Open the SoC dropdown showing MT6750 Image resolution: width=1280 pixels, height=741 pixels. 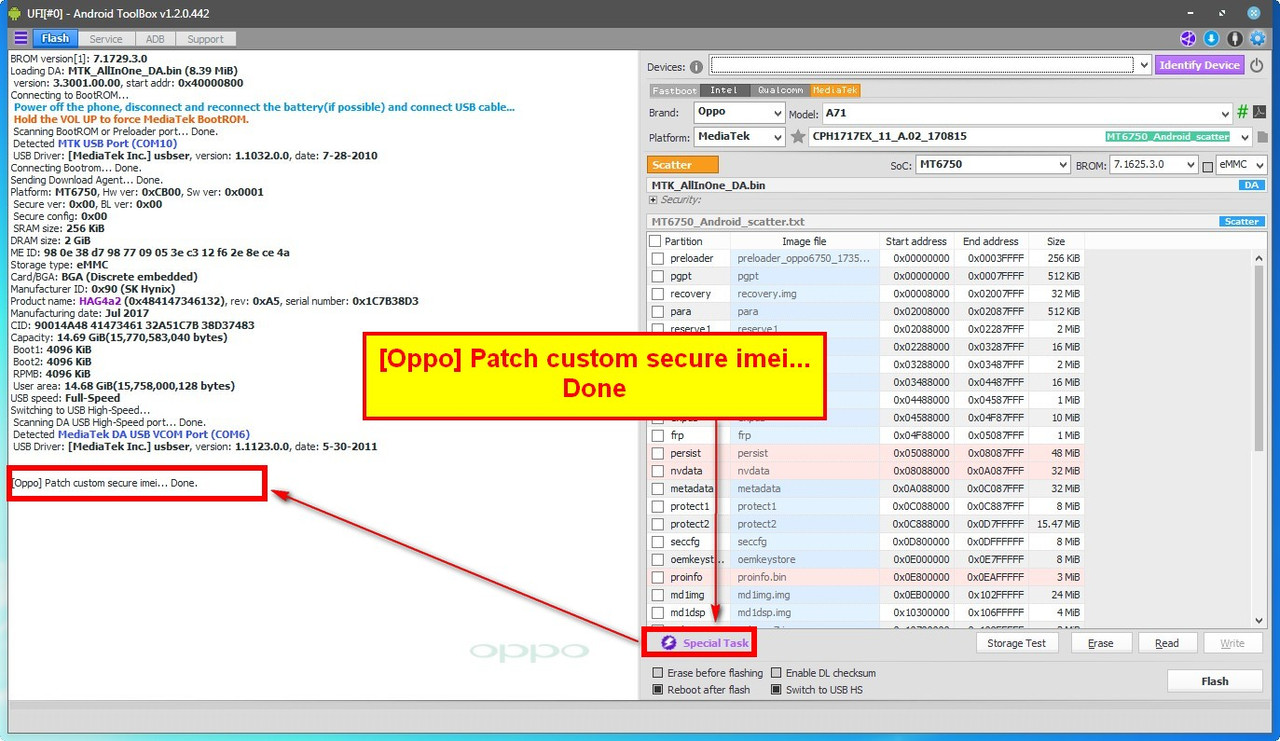click(993, 164)
